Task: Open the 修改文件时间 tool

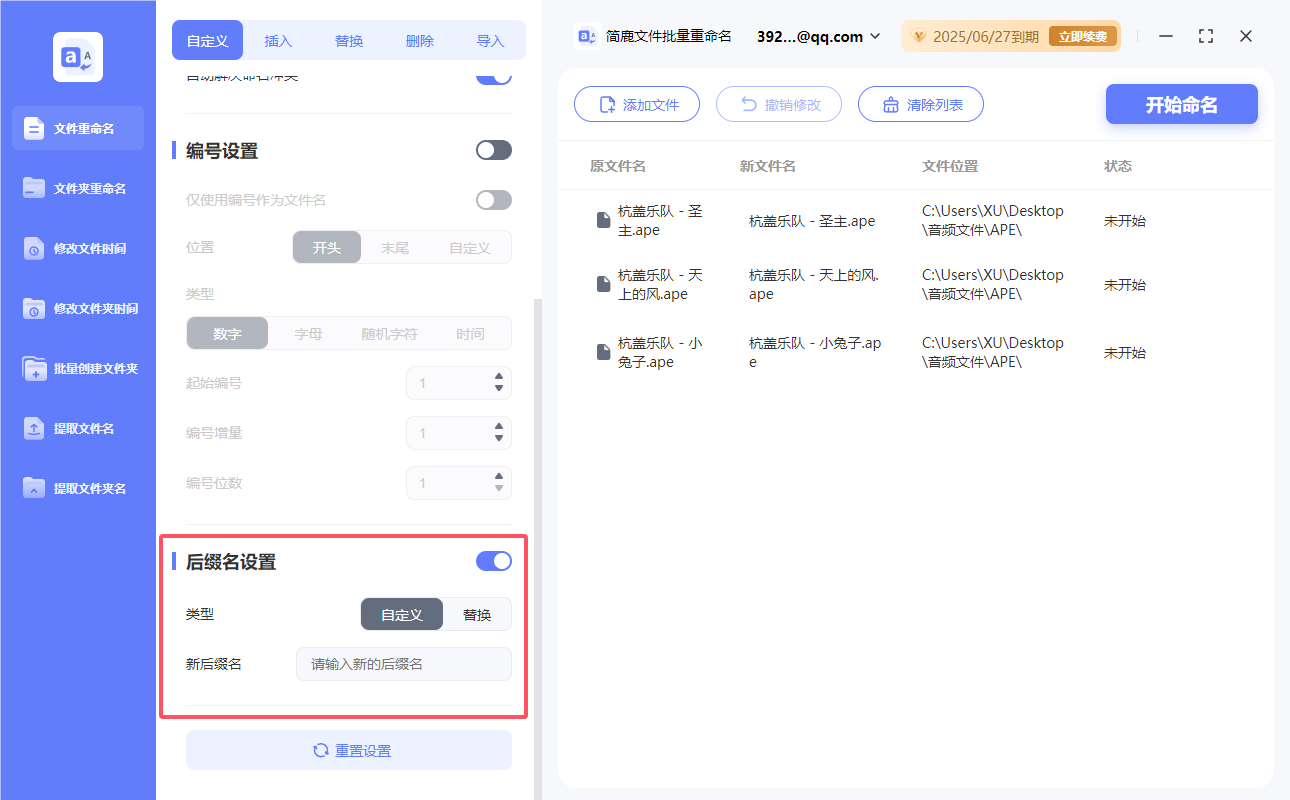Action: point(77,248)
